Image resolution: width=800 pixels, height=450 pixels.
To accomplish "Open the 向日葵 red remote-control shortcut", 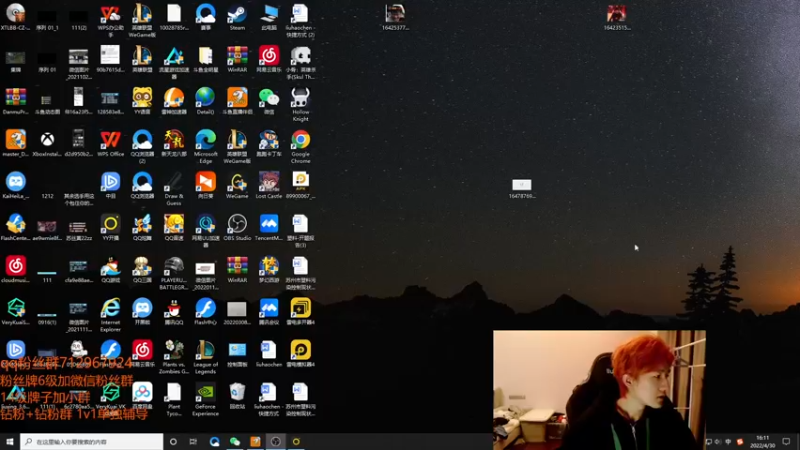I will point(206,182).
